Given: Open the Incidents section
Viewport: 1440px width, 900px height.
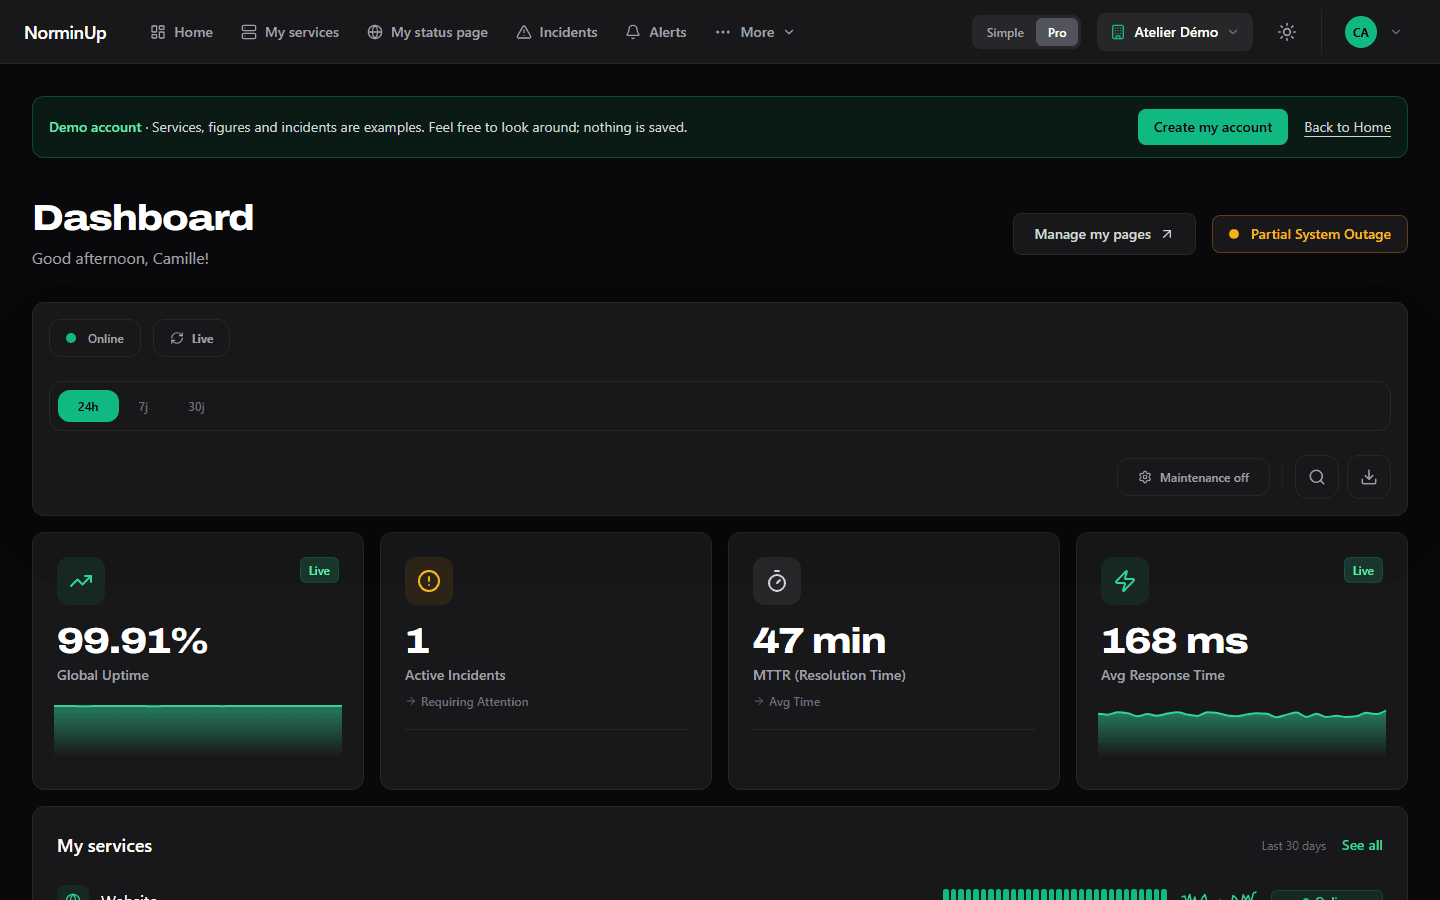Looking at the screenshot, I should coord(557,32).
